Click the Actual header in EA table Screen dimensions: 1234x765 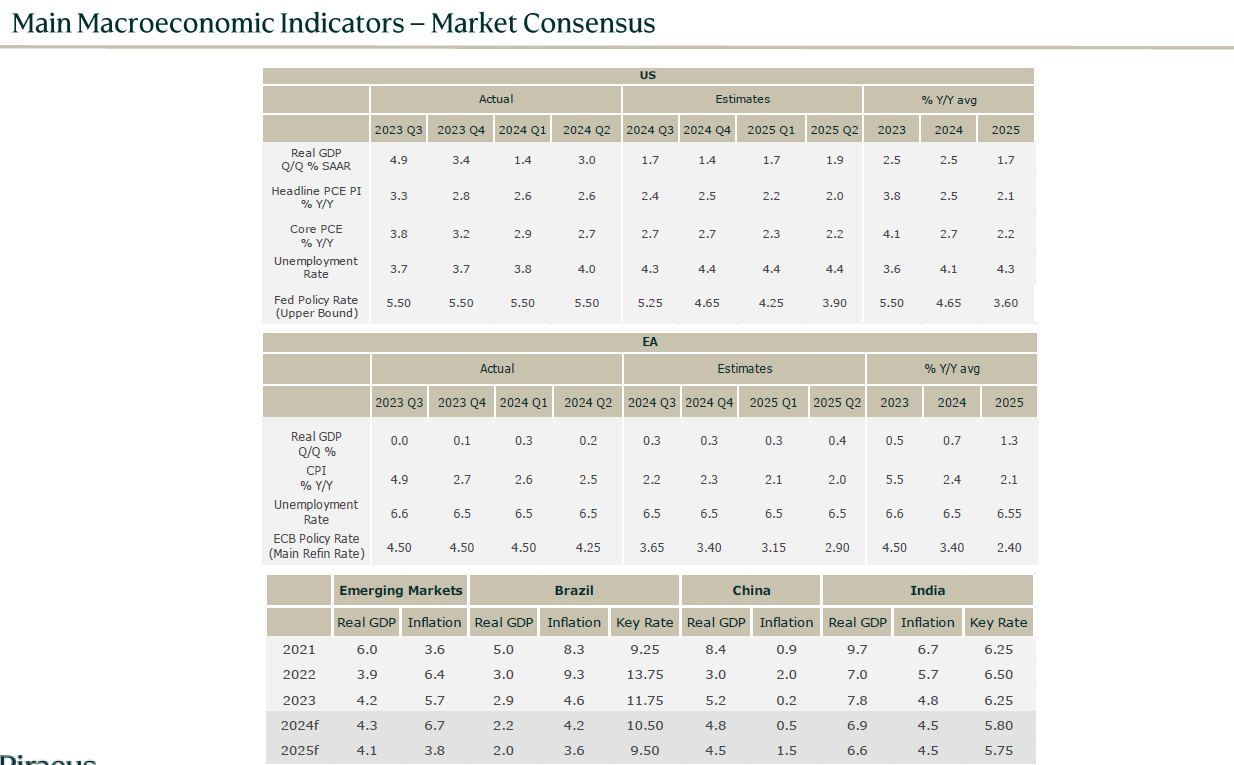[x=496, y=368]
